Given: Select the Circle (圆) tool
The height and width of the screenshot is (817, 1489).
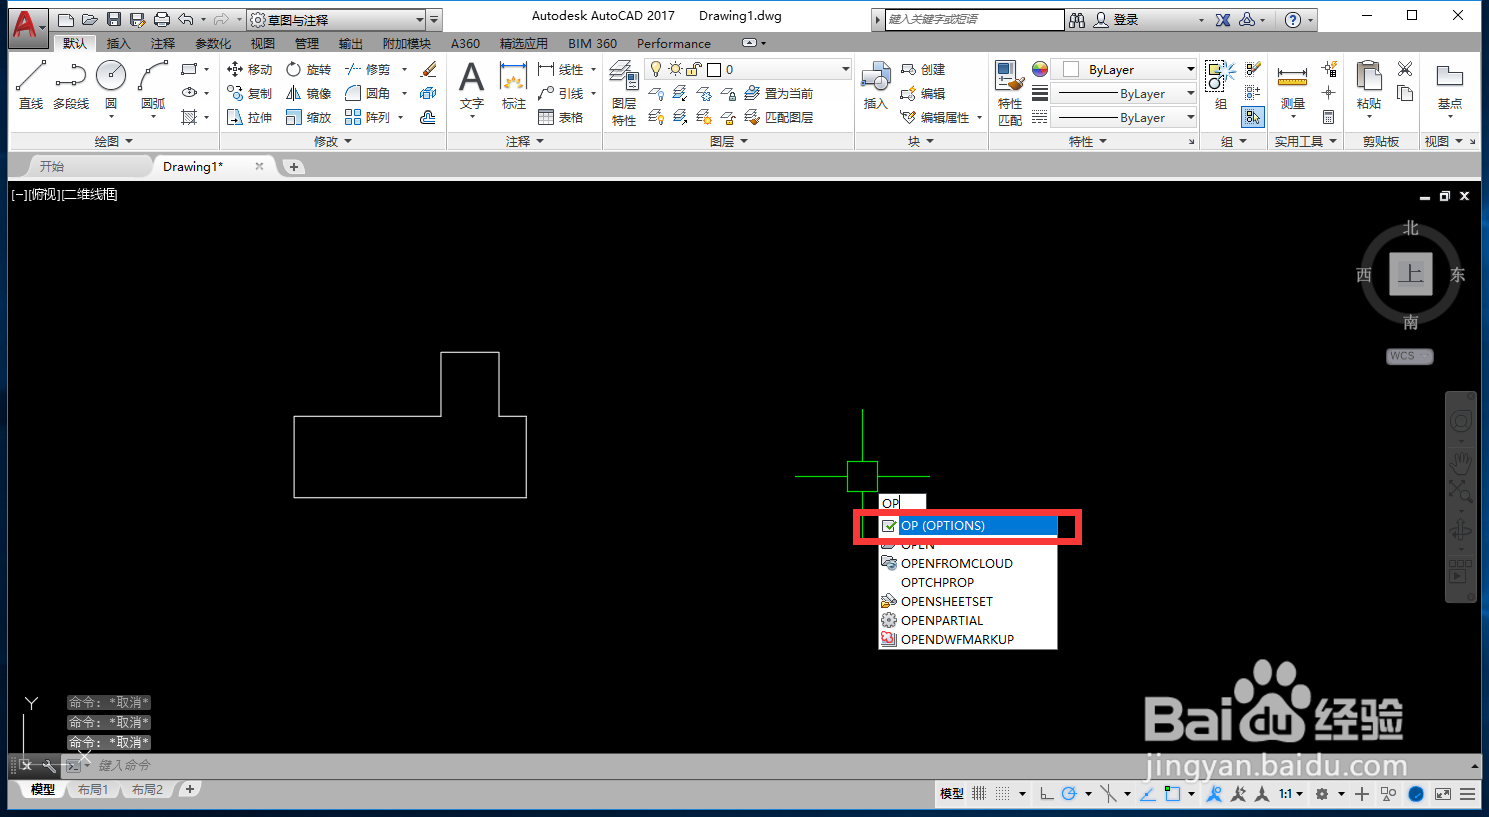Looking at the screenshot, I should (111, 84).
